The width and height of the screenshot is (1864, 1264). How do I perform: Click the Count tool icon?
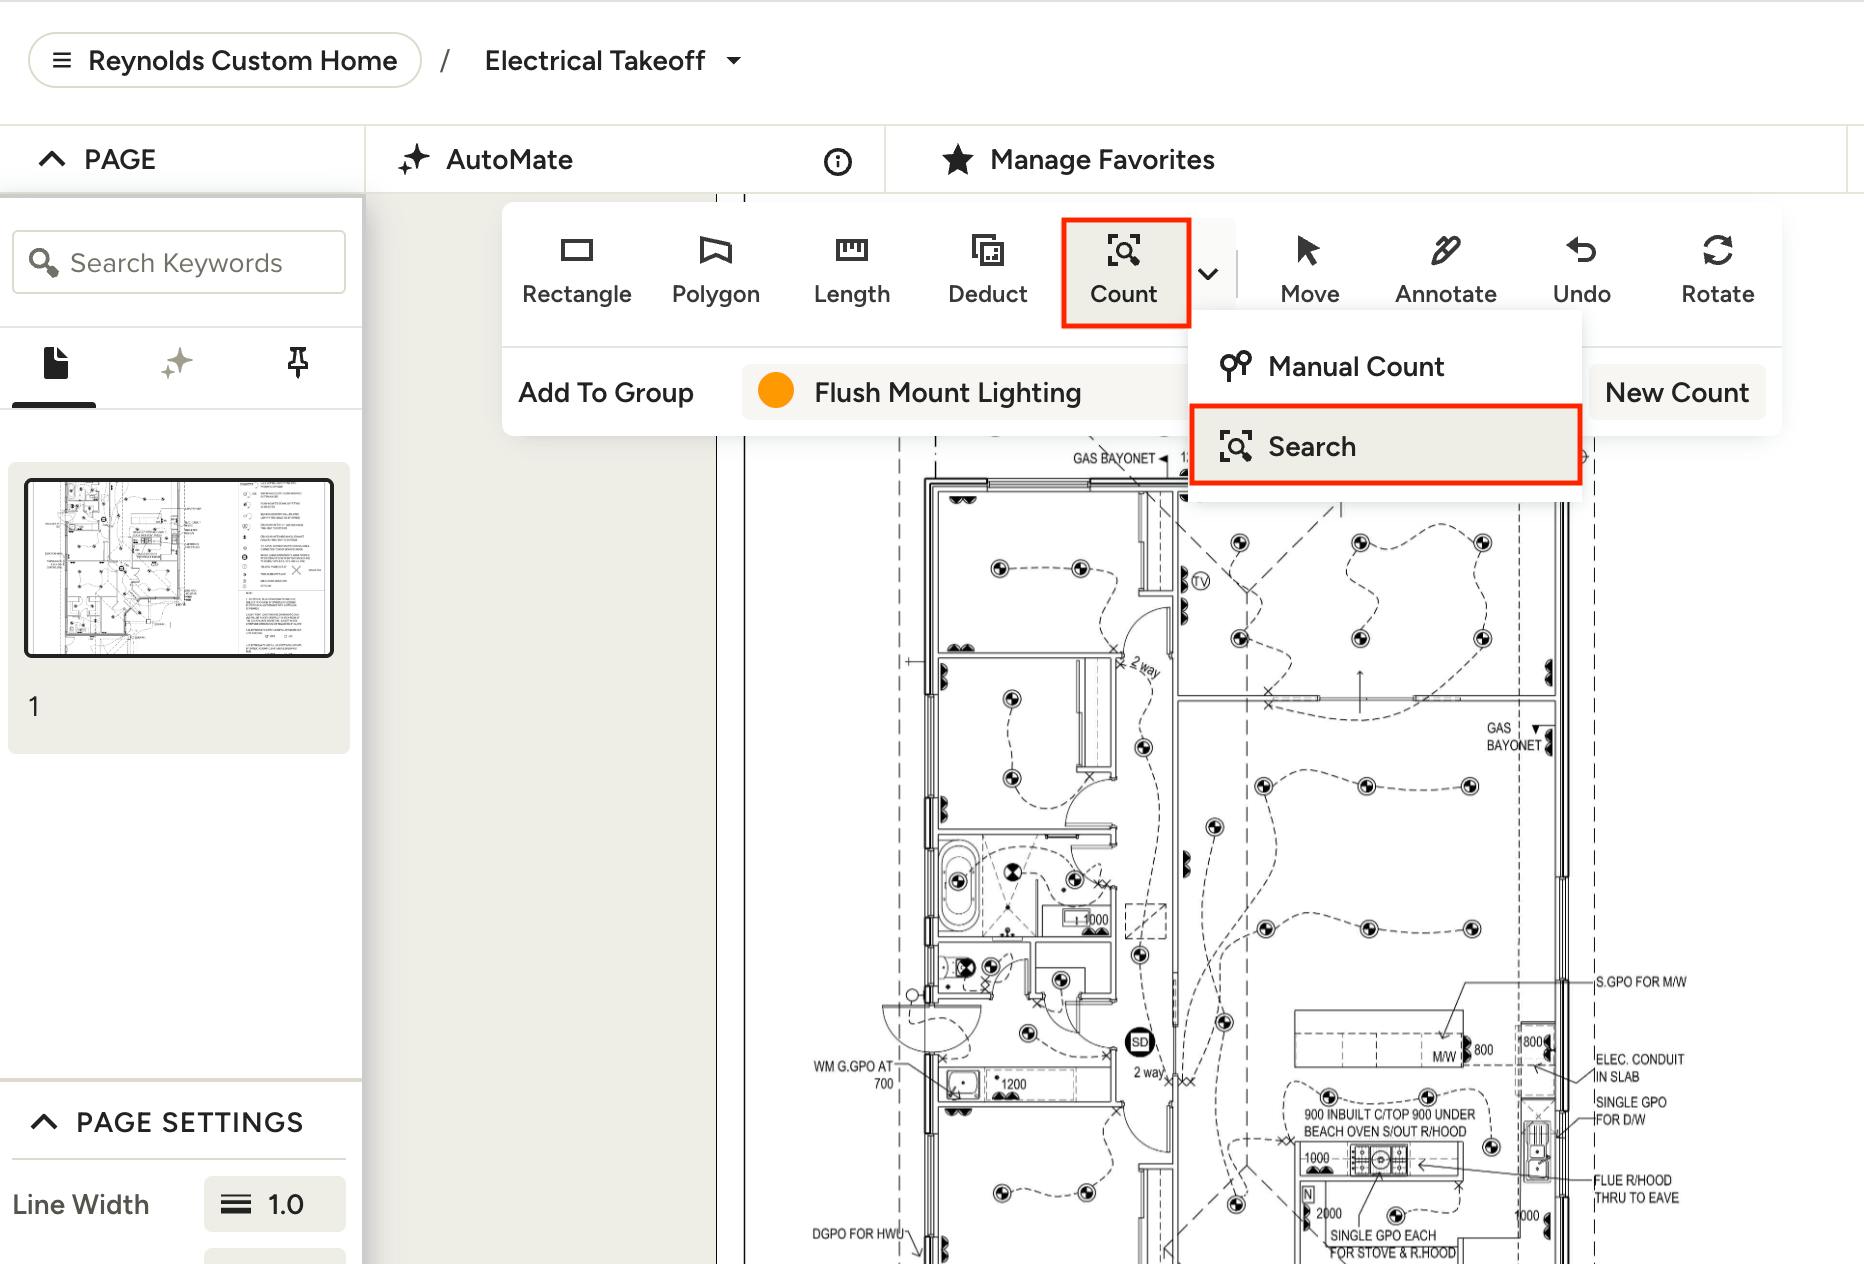pyautogui.click(x=1124, y=252)
